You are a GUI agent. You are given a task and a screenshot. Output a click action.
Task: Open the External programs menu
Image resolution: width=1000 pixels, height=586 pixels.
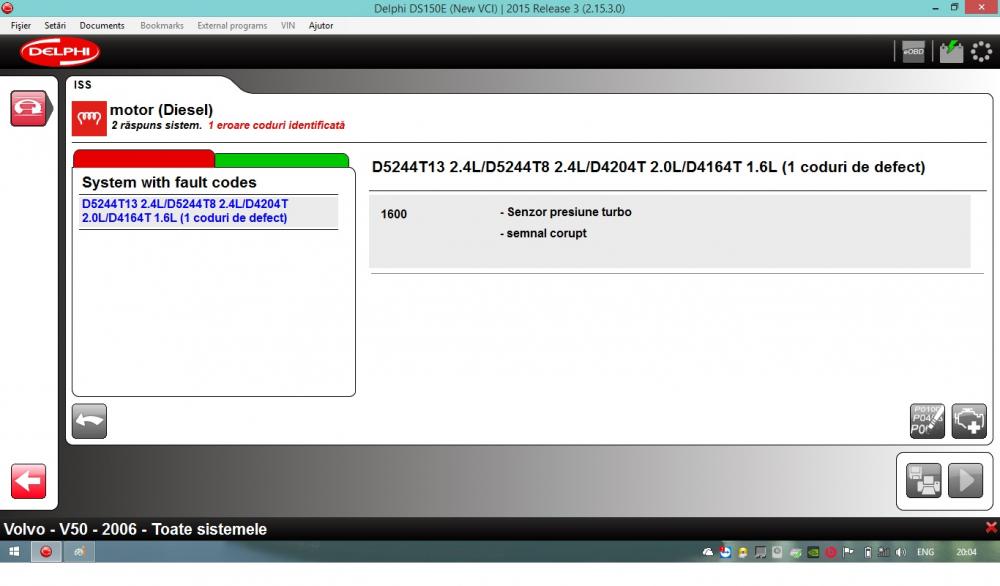(x=232, y=26)
